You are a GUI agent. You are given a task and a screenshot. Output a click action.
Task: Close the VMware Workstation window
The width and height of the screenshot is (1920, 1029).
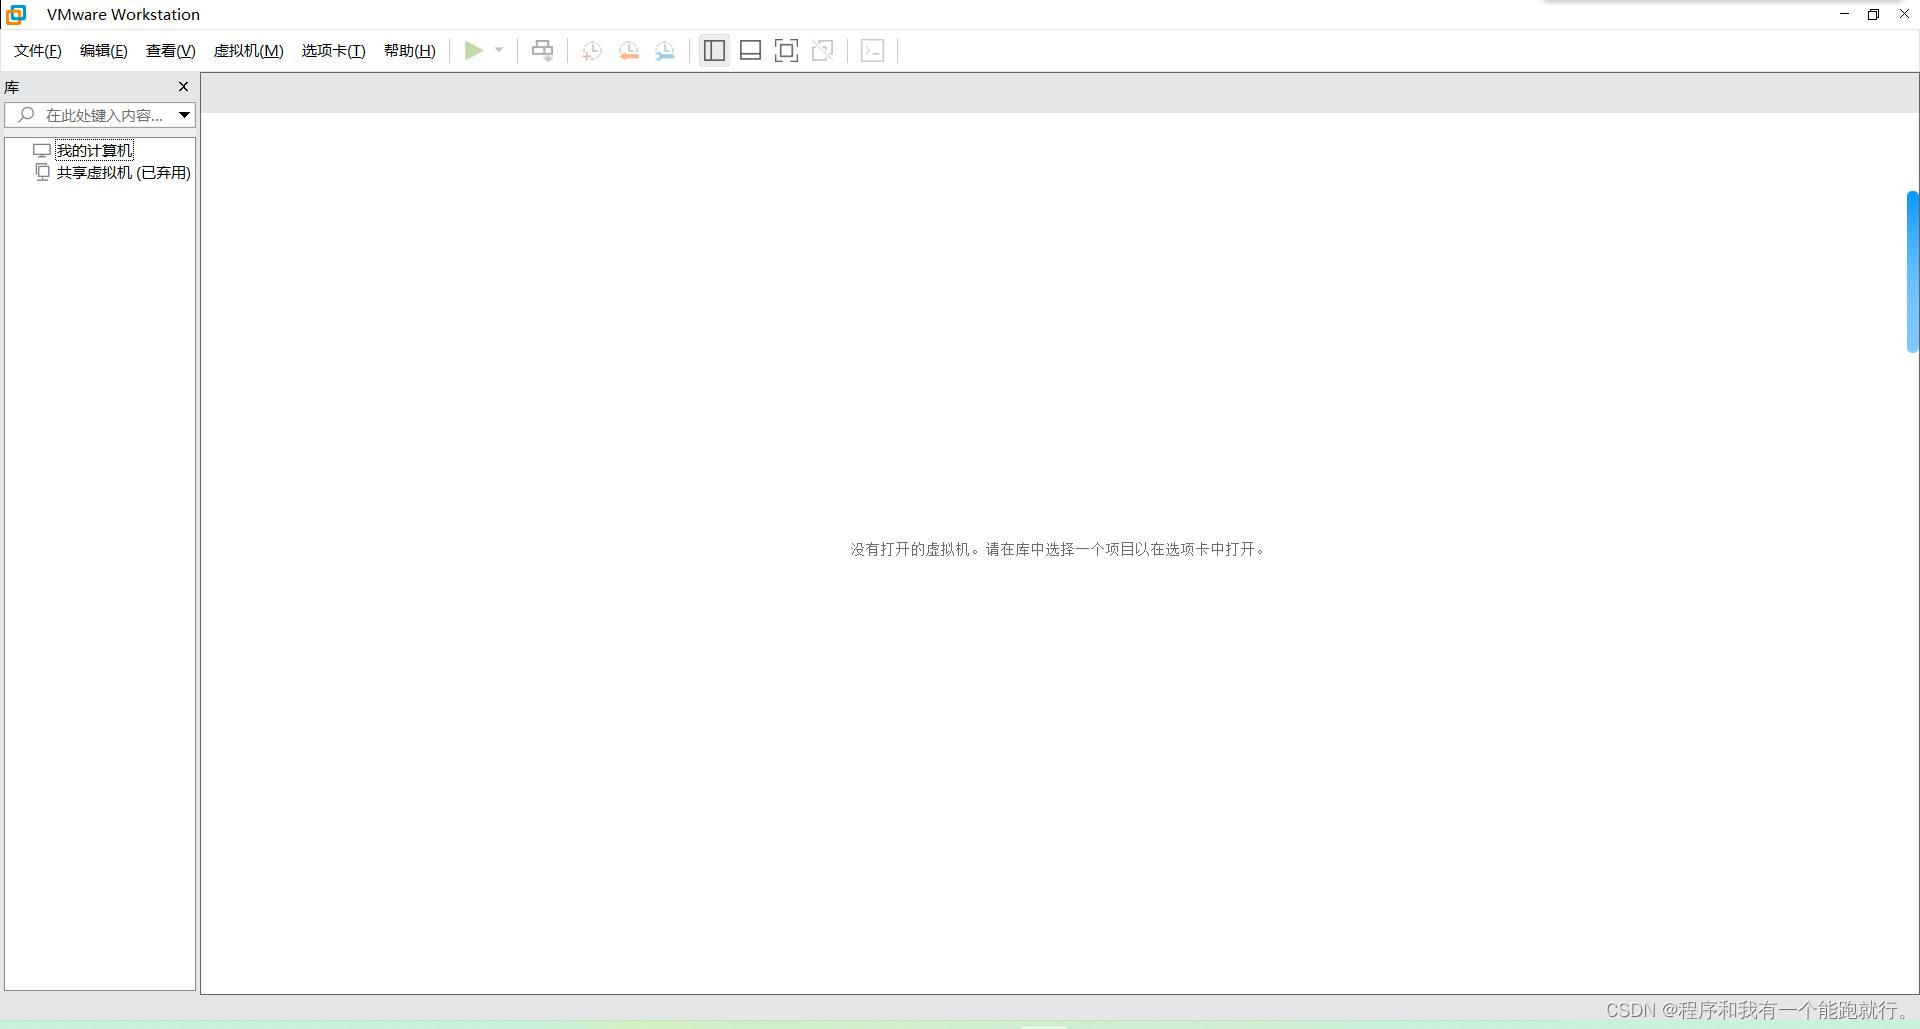tap(1904, 14)
